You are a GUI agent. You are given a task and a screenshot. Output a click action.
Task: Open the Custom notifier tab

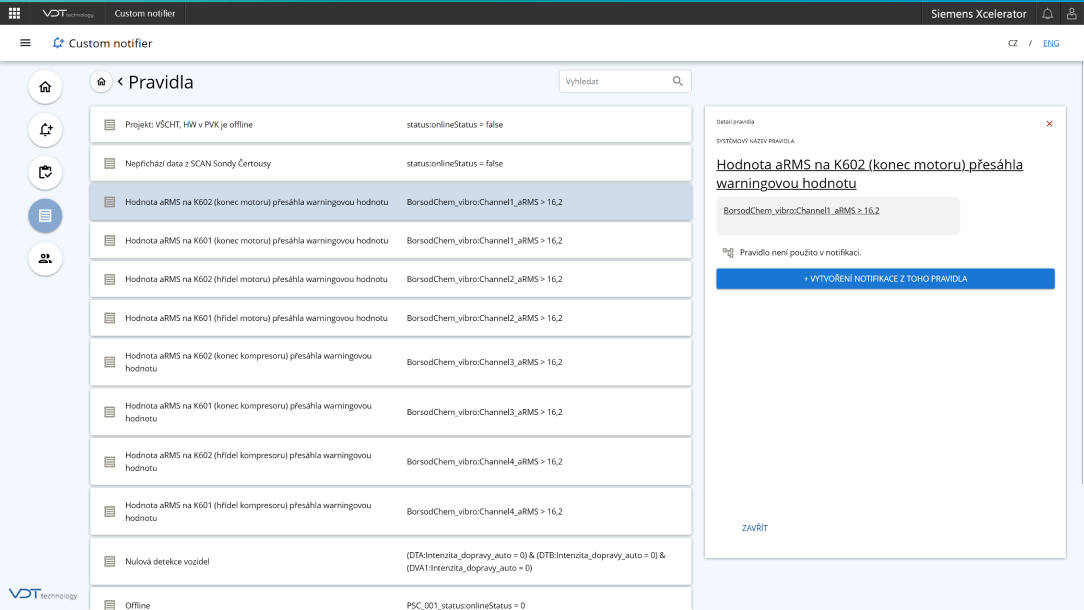(144, 13)
